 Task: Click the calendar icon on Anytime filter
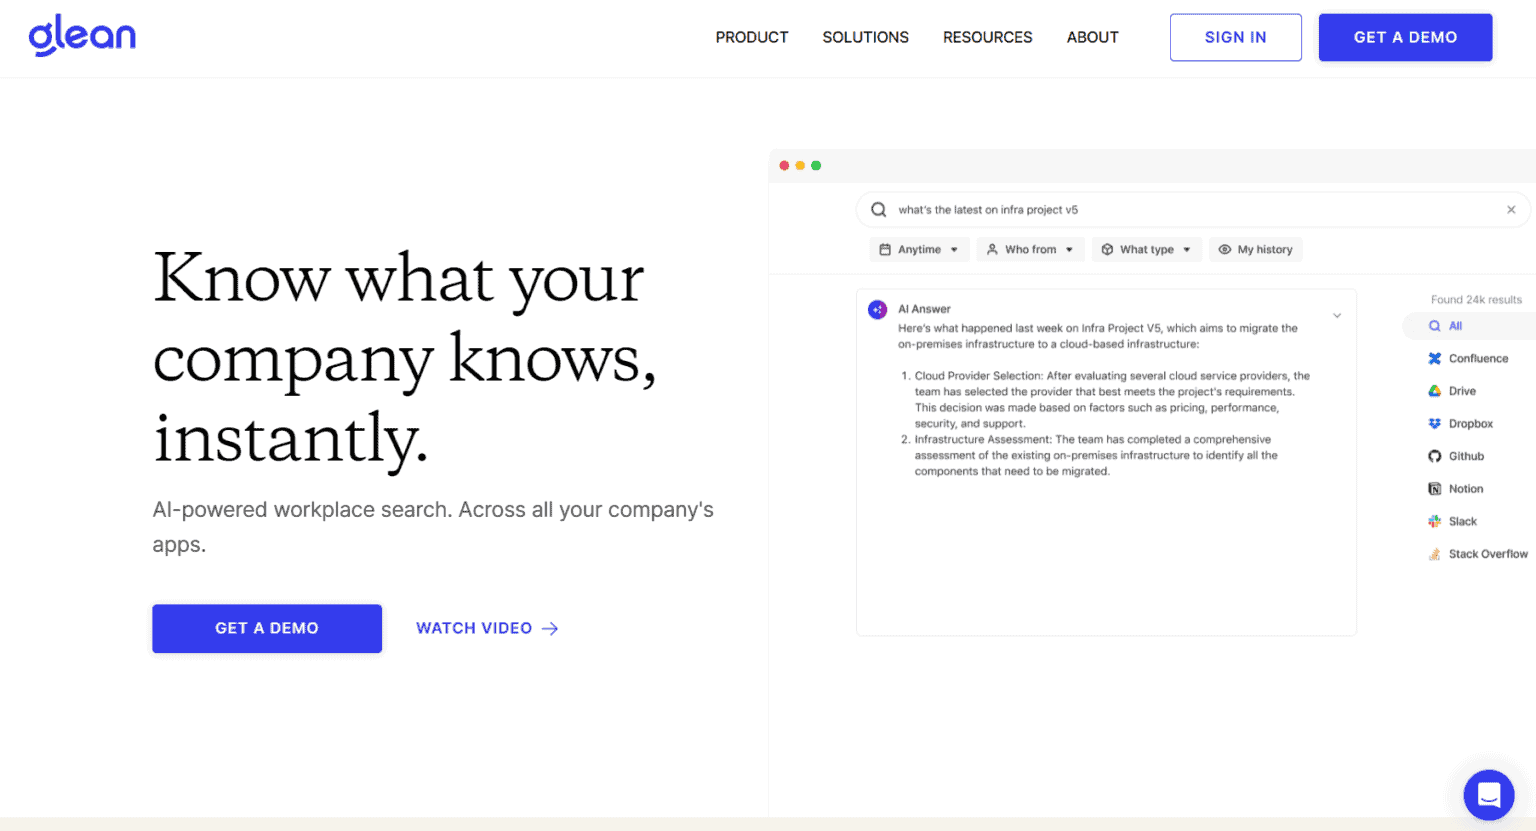click(x=885, y=250)
